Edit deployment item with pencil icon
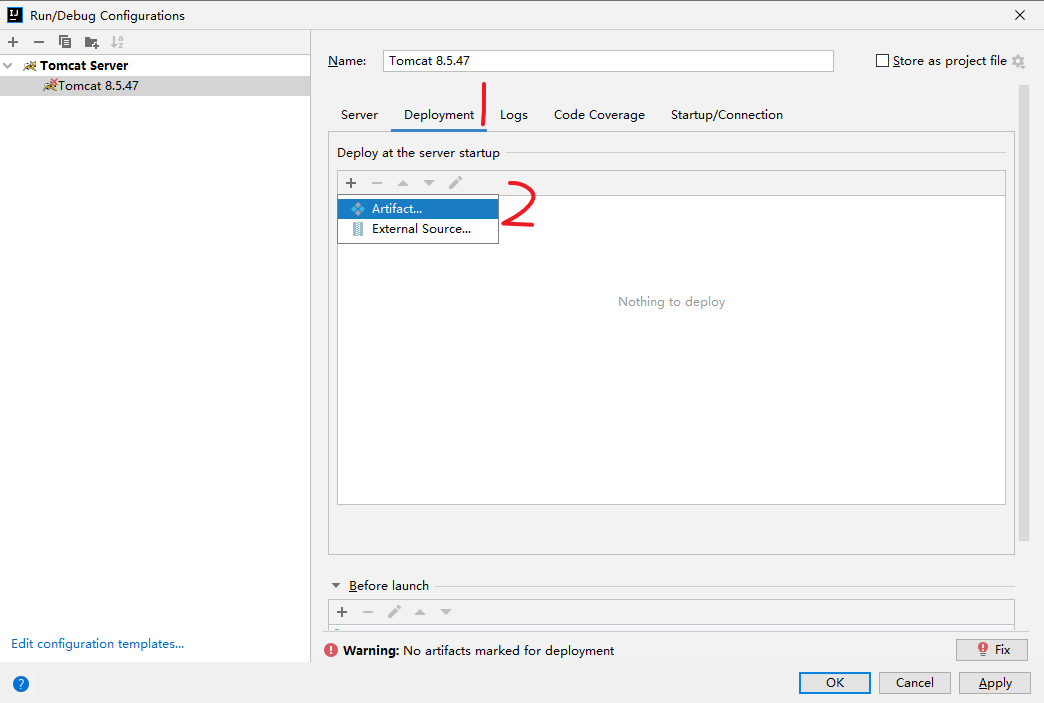This screenshot has width=1044, height=703. pyautogui.click(x=455, y=182)
